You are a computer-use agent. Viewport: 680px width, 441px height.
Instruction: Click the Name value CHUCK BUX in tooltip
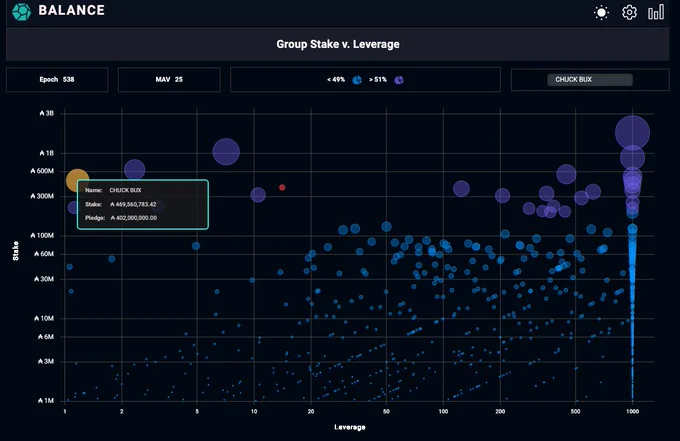[x=125, y=190]
